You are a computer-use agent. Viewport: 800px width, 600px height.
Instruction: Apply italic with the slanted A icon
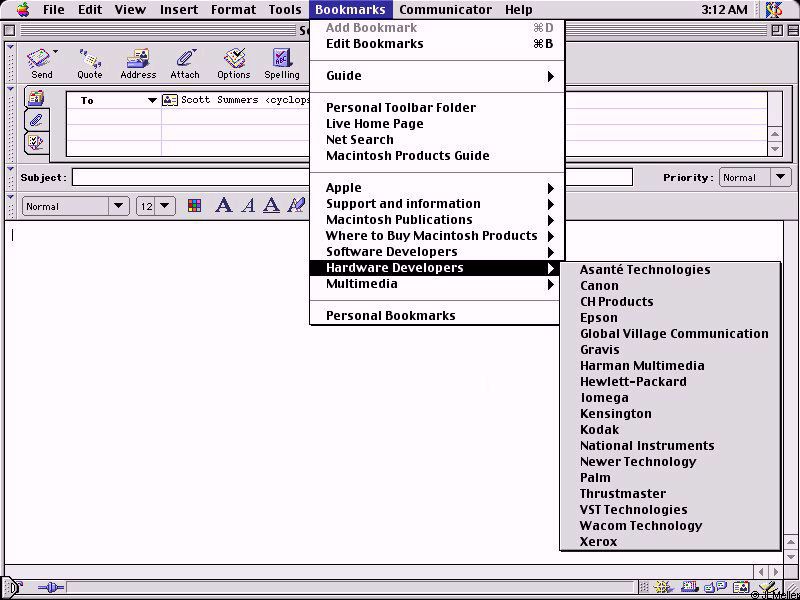[248, 206]
